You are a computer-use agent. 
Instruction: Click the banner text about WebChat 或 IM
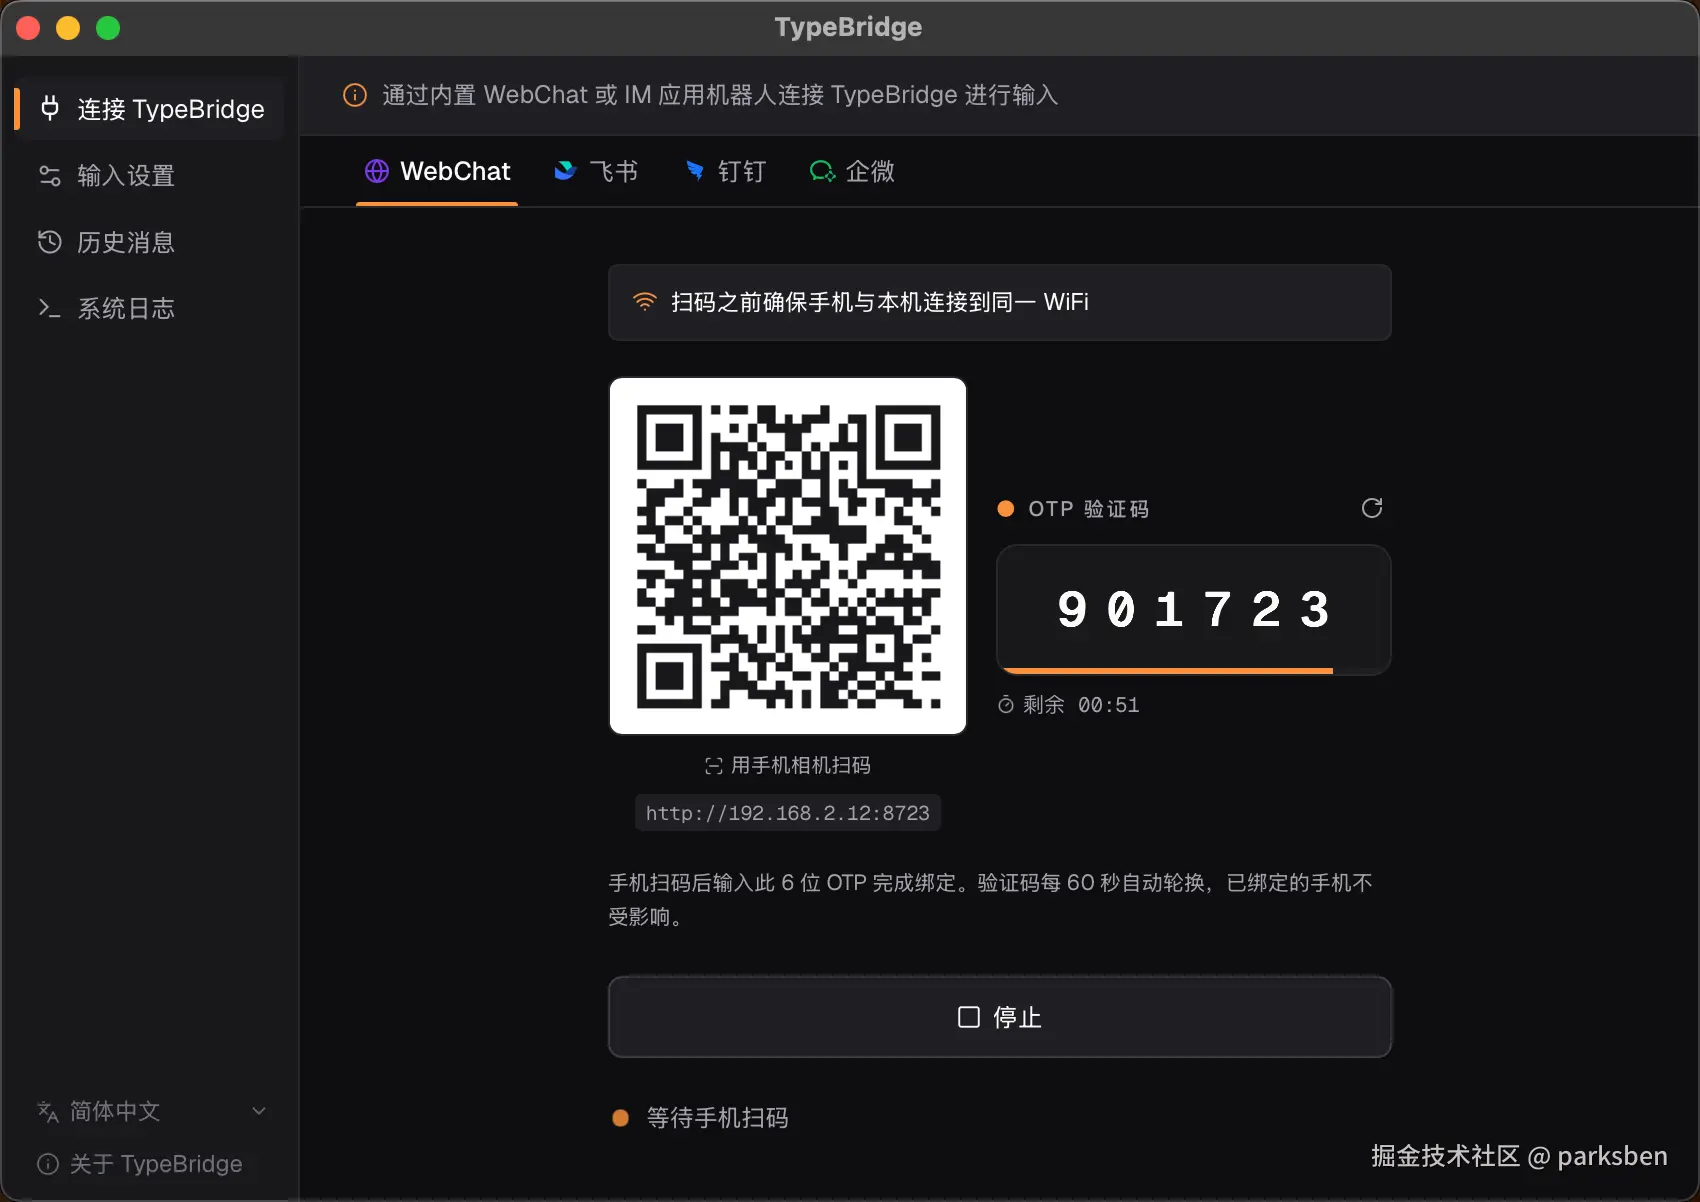(x=720, y=95)
